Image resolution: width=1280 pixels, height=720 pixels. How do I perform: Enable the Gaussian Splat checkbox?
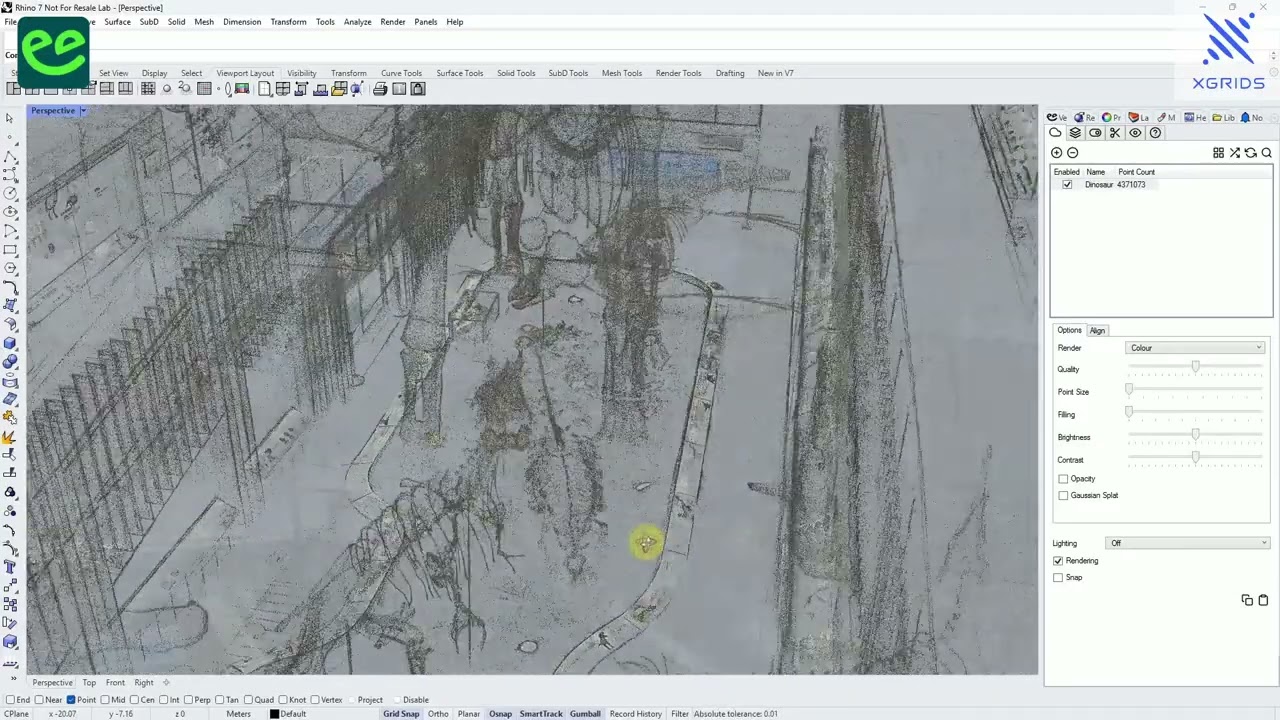coord(1063,496)
